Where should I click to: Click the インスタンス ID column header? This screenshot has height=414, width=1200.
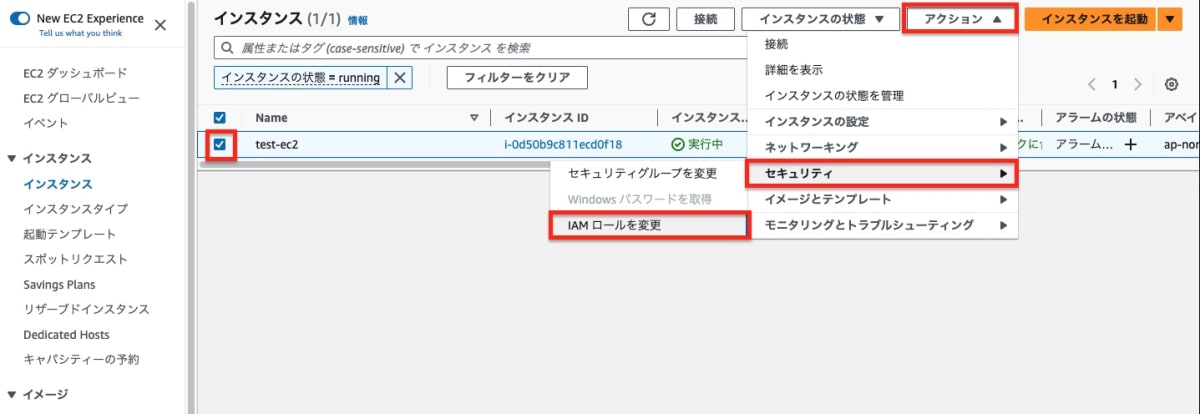coord(546,117)
